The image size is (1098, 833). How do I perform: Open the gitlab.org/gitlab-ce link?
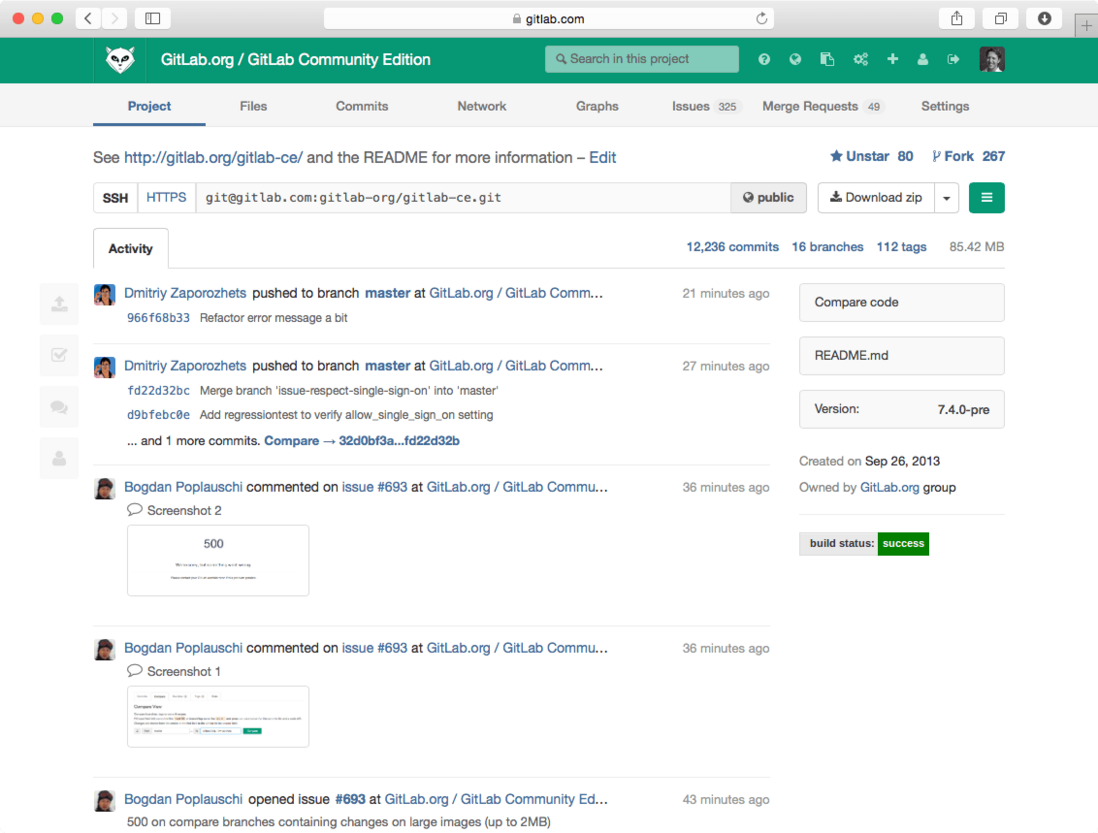[x=214, y=158]
